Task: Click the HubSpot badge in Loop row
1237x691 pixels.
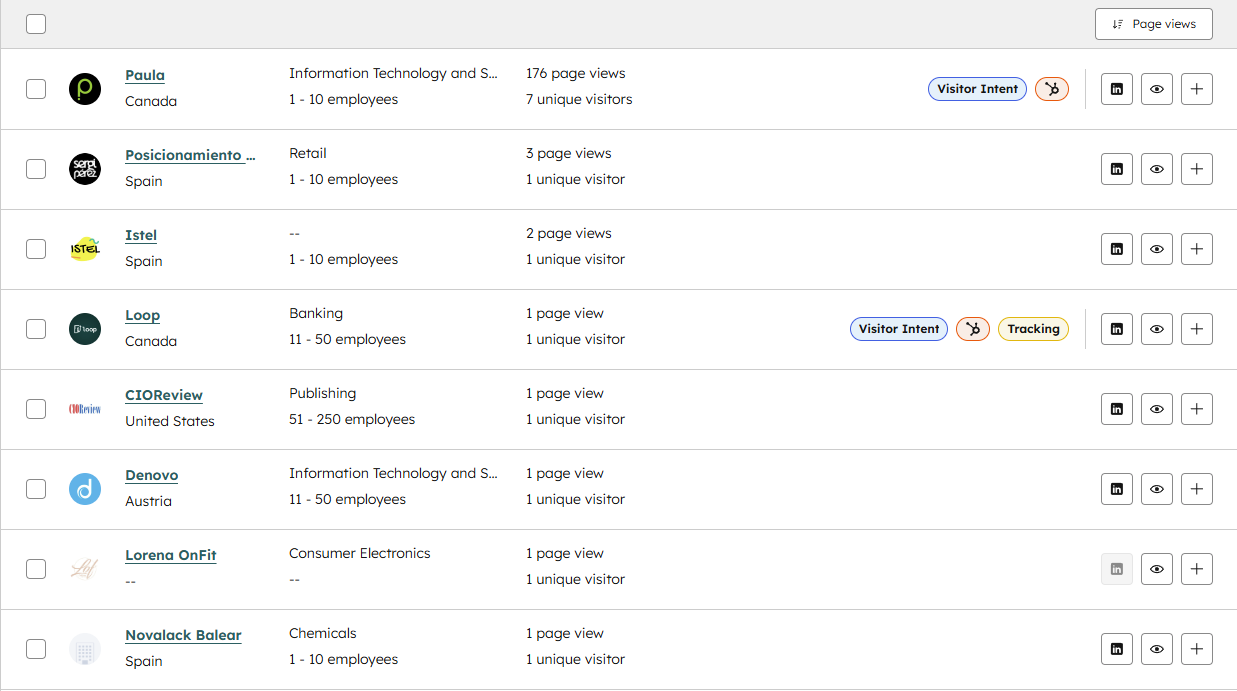Action: [973, 329]
